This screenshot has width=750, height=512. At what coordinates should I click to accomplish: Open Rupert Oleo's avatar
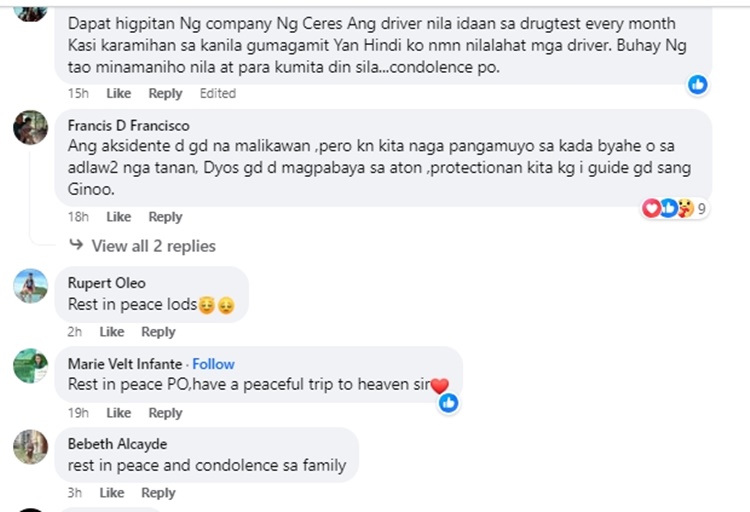pyautogui.click(x=31, y=286)
